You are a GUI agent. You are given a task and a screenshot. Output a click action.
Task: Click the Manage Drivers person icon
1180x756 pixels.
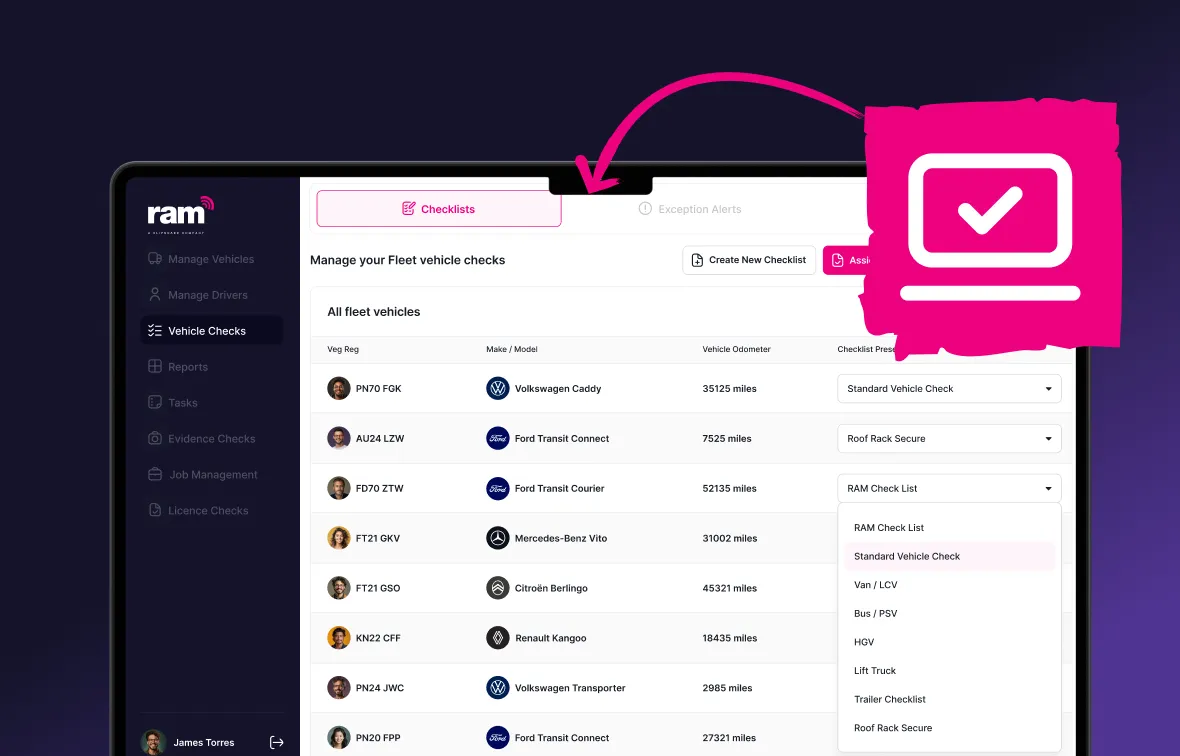tap(155, 294)
